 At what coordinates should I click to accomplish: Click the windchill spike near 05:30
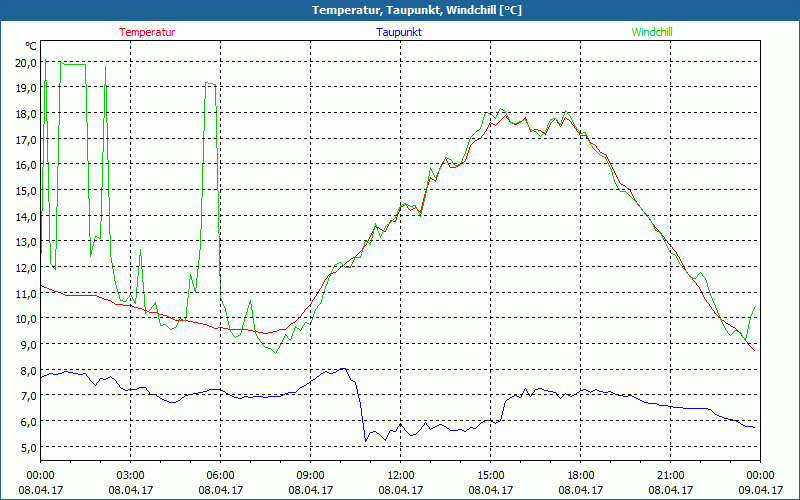(210, 84)
